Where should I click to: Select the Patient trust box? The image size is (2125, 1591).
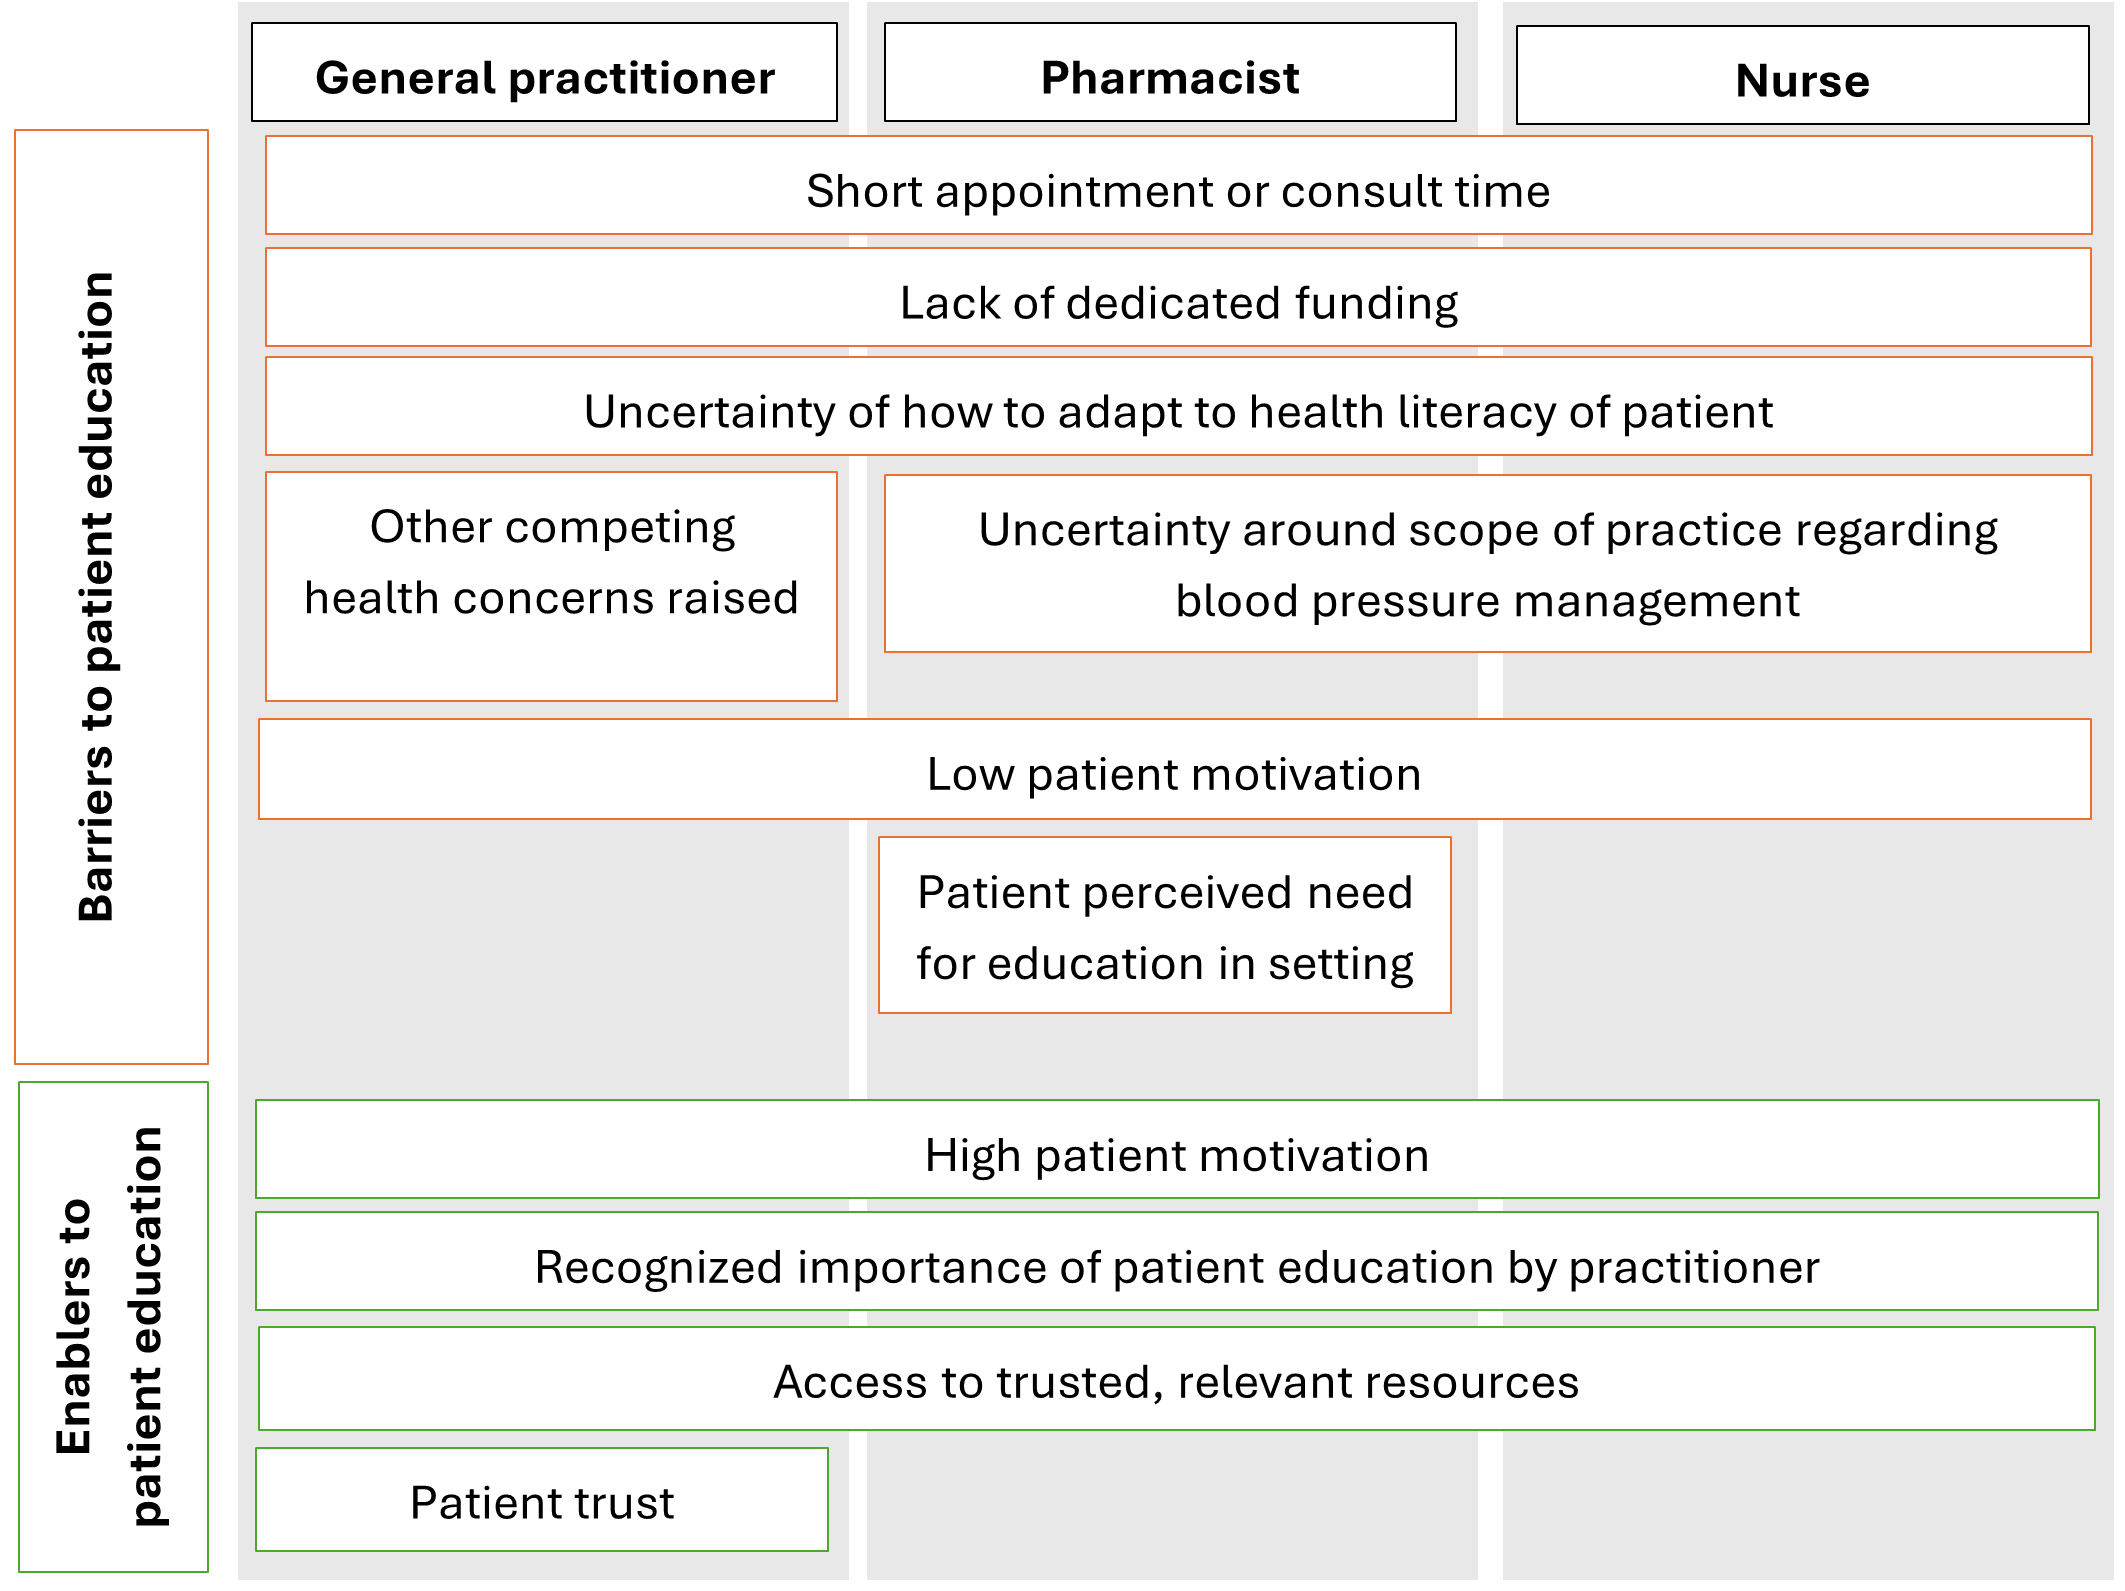pos(542,1499)
